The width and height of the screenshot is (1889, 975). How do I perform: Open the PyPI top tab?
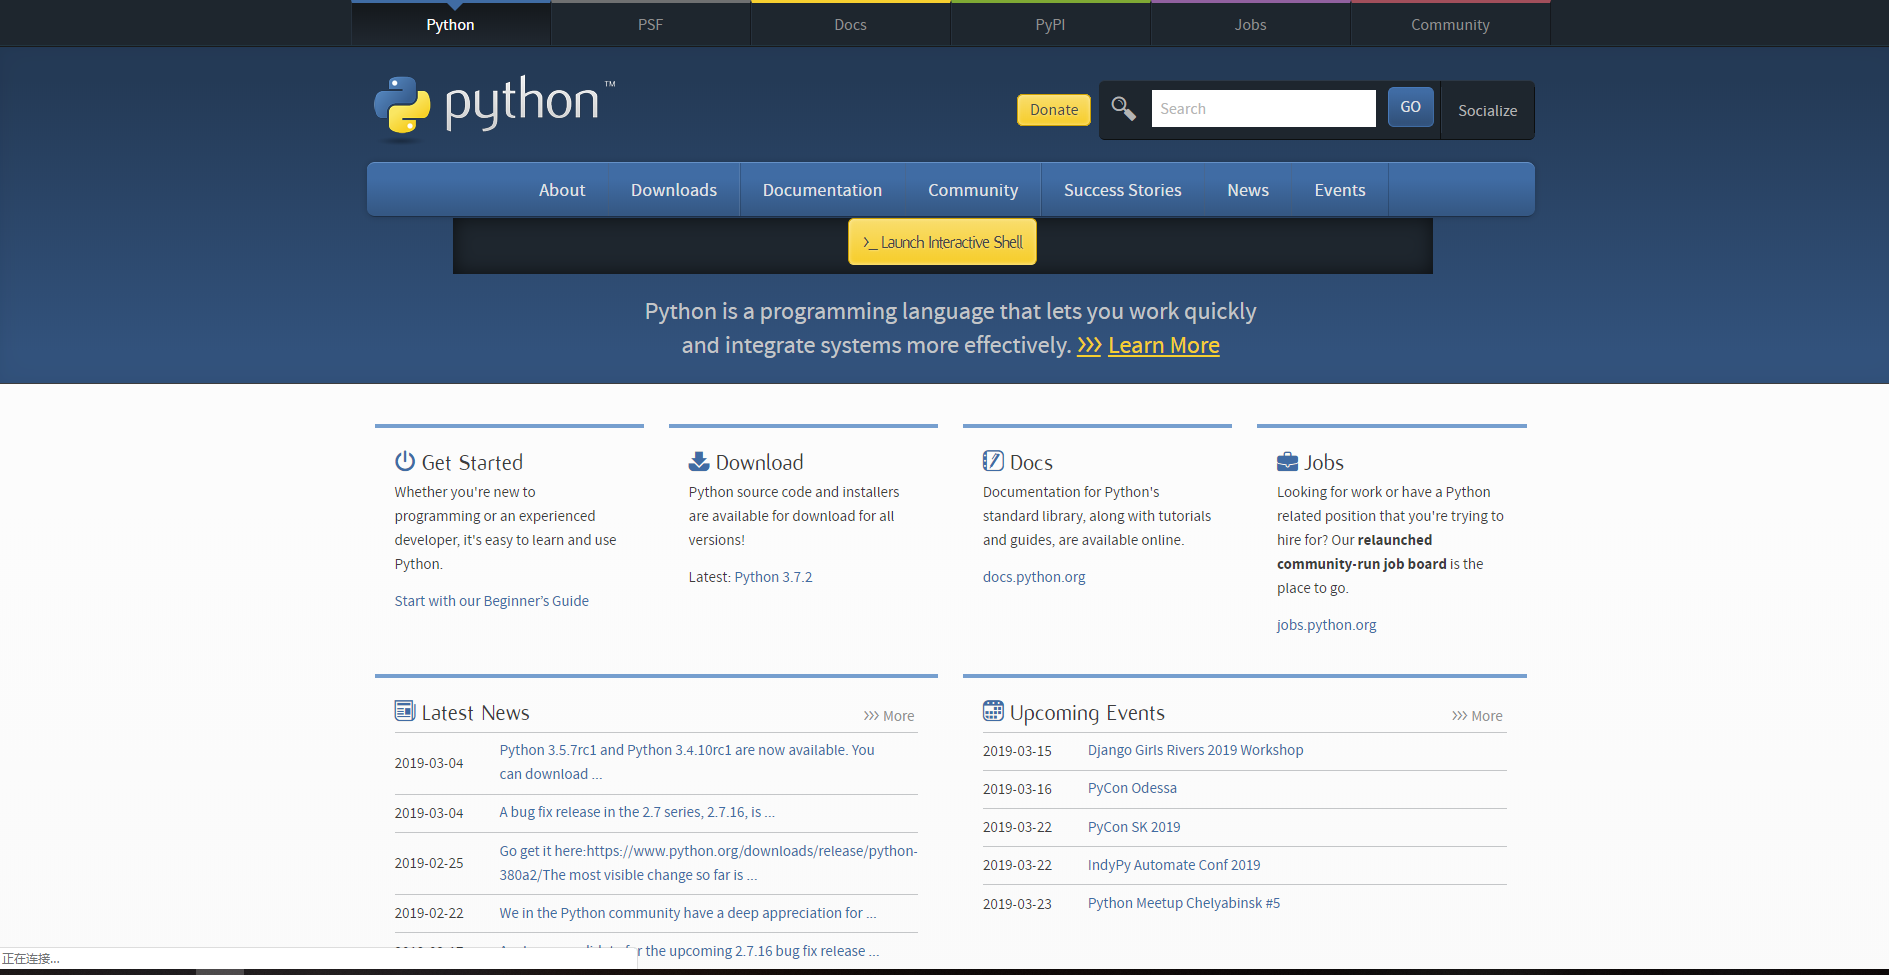pyautogui.click(x=1050, y=24)
